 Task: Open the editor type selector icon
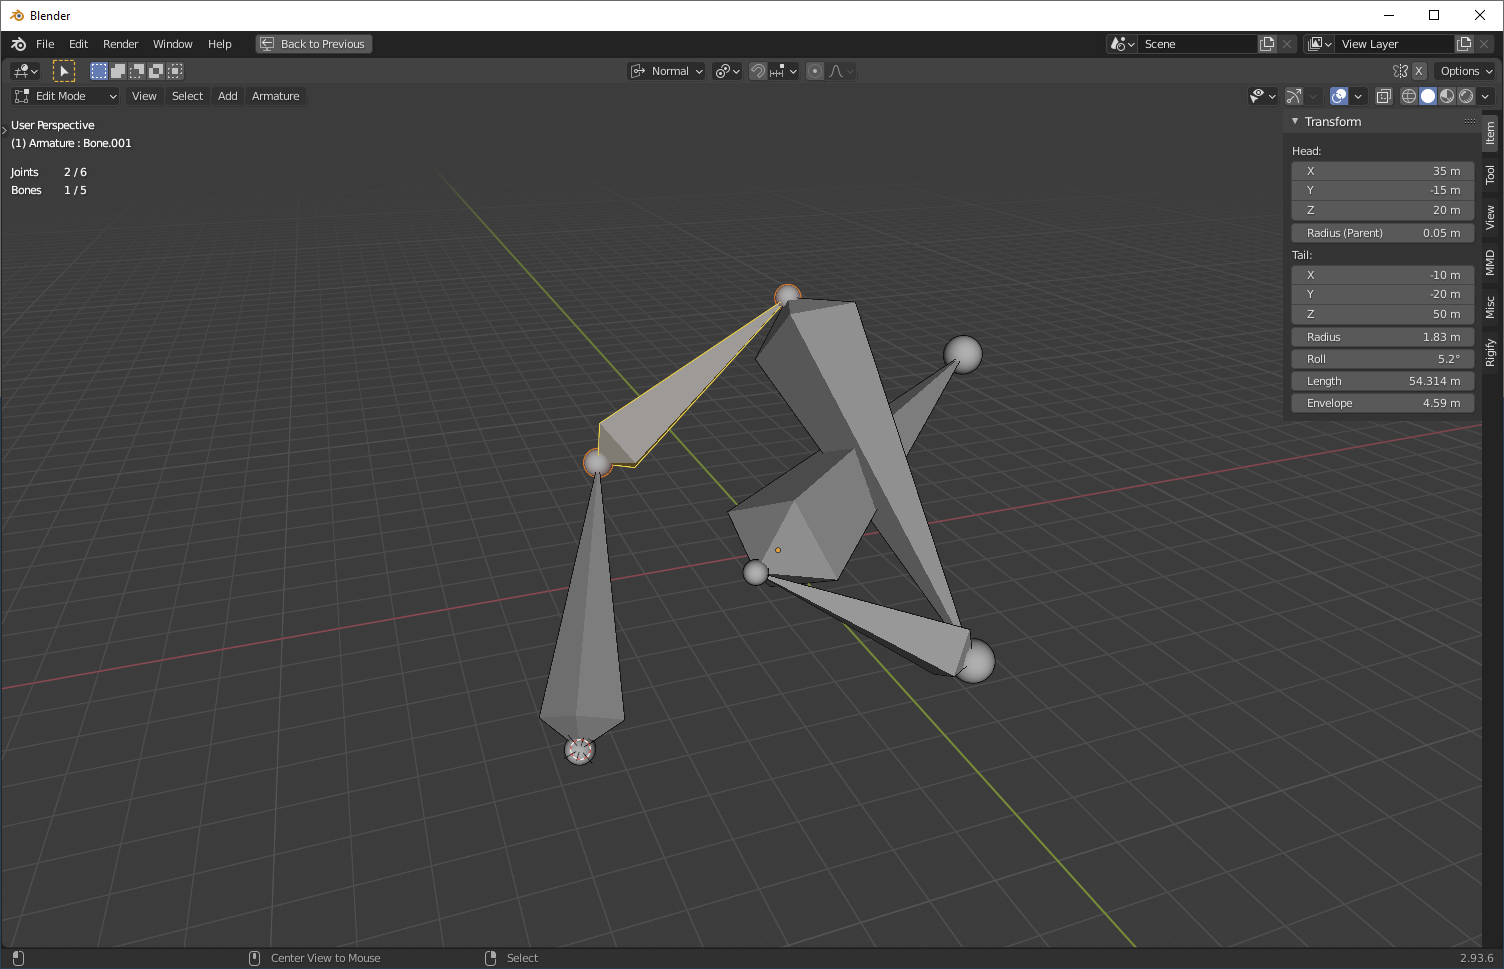[25, 71]
